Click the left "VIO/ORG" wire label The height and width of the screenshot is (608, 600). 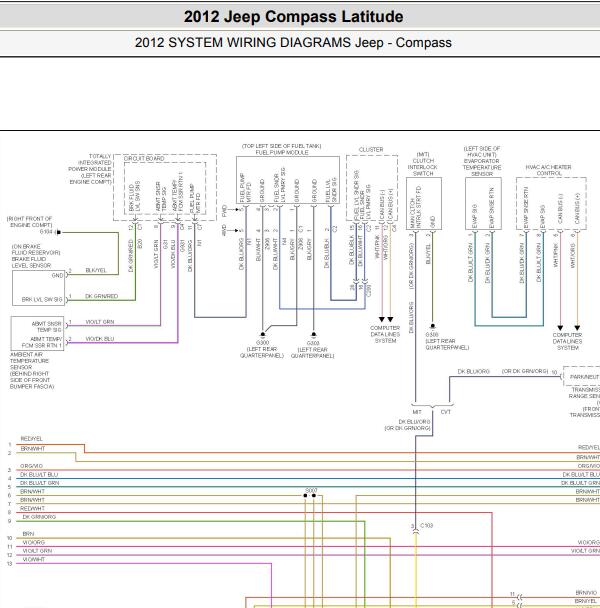pyautogui.click(x=34, y=542)
